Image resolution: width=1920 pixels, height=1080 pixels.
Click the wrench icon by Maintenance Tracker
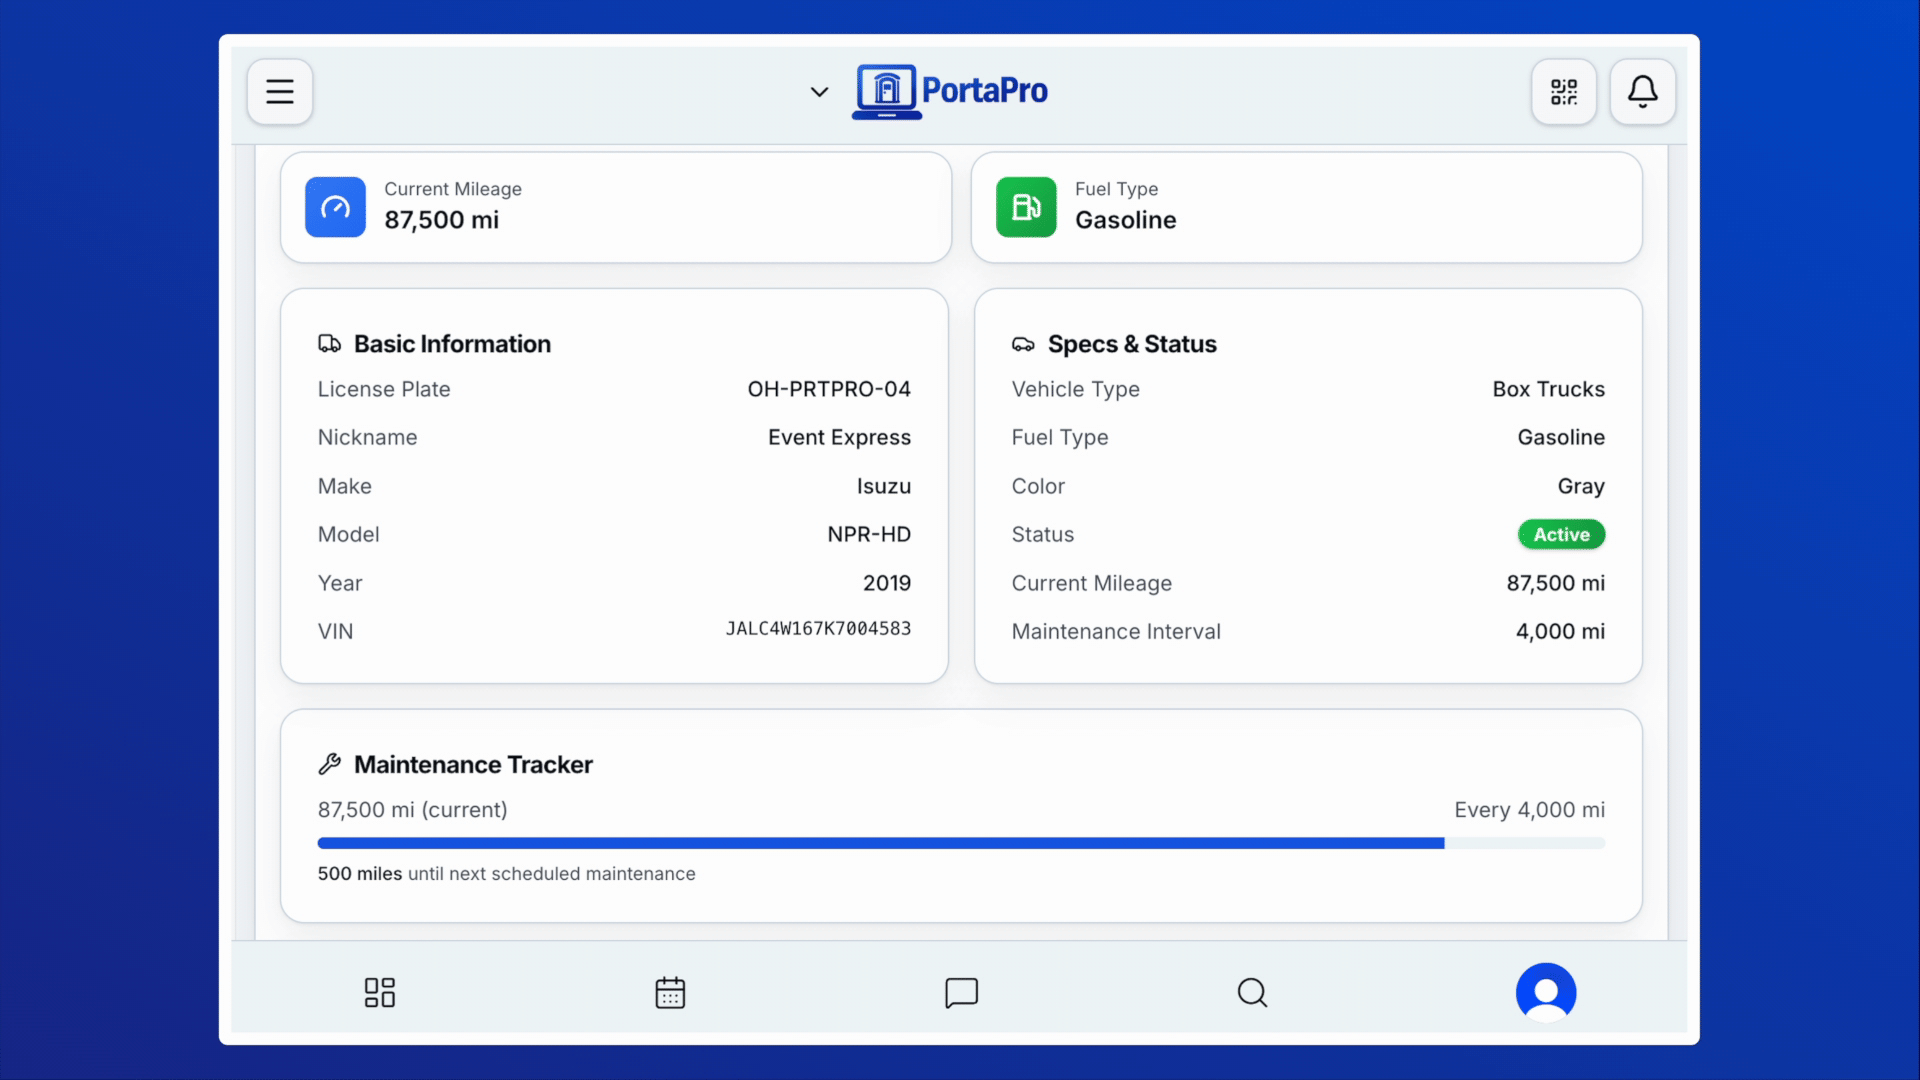click(329, 764)
